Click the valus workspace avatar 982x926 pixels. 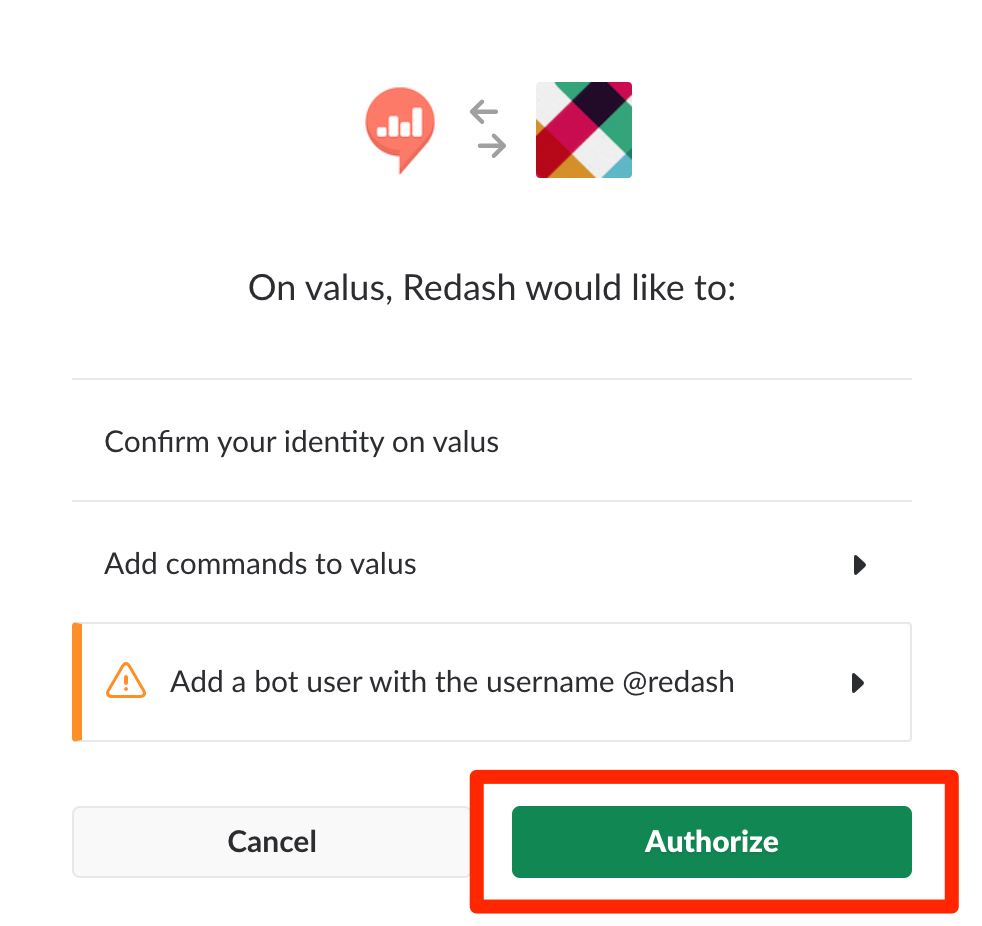[583, 130]
